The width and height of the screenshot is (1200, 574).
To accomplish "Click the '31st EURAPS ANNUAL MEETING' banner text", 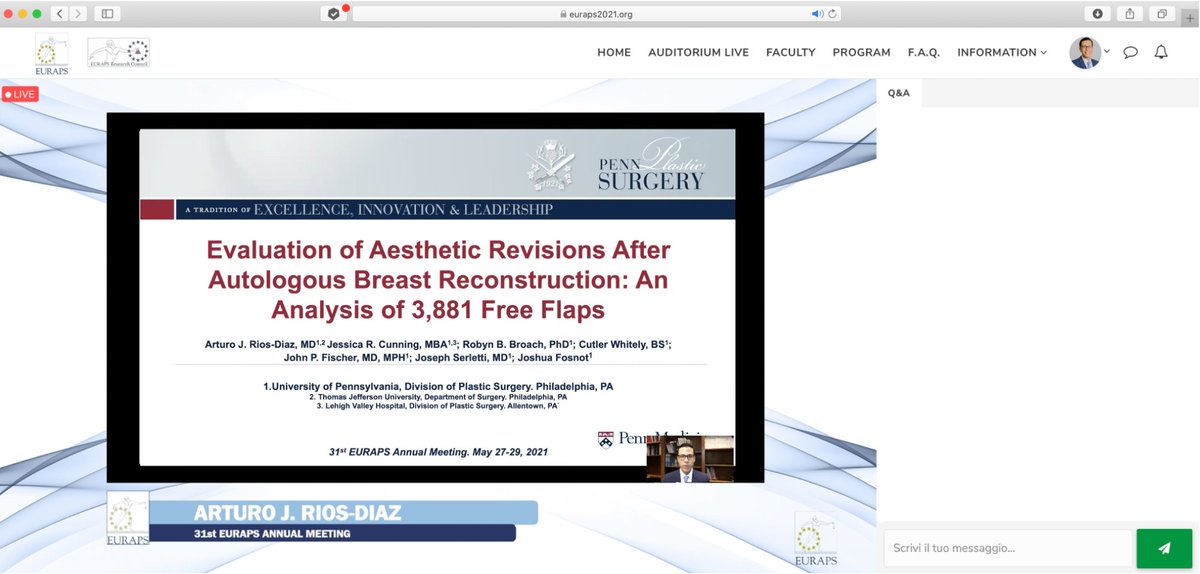I will (272, 534).
